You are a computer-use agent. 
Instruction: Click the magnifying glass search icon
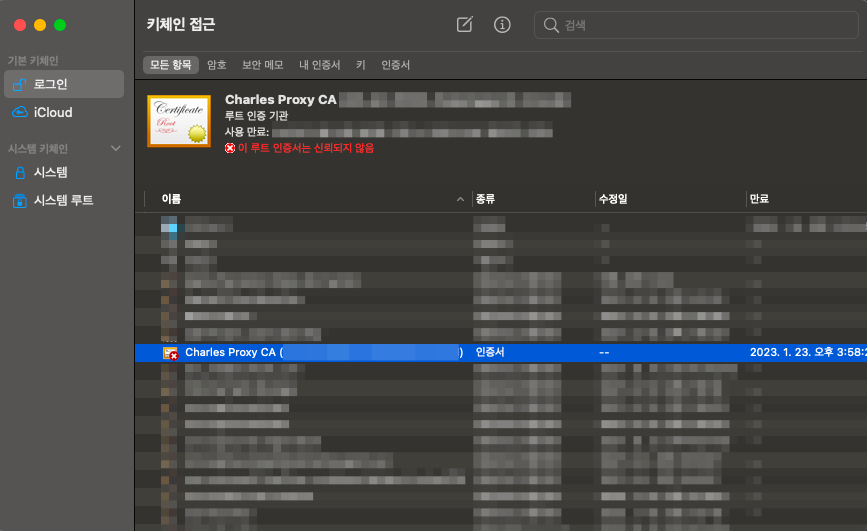pyautogui.click(x=551, y=25)
